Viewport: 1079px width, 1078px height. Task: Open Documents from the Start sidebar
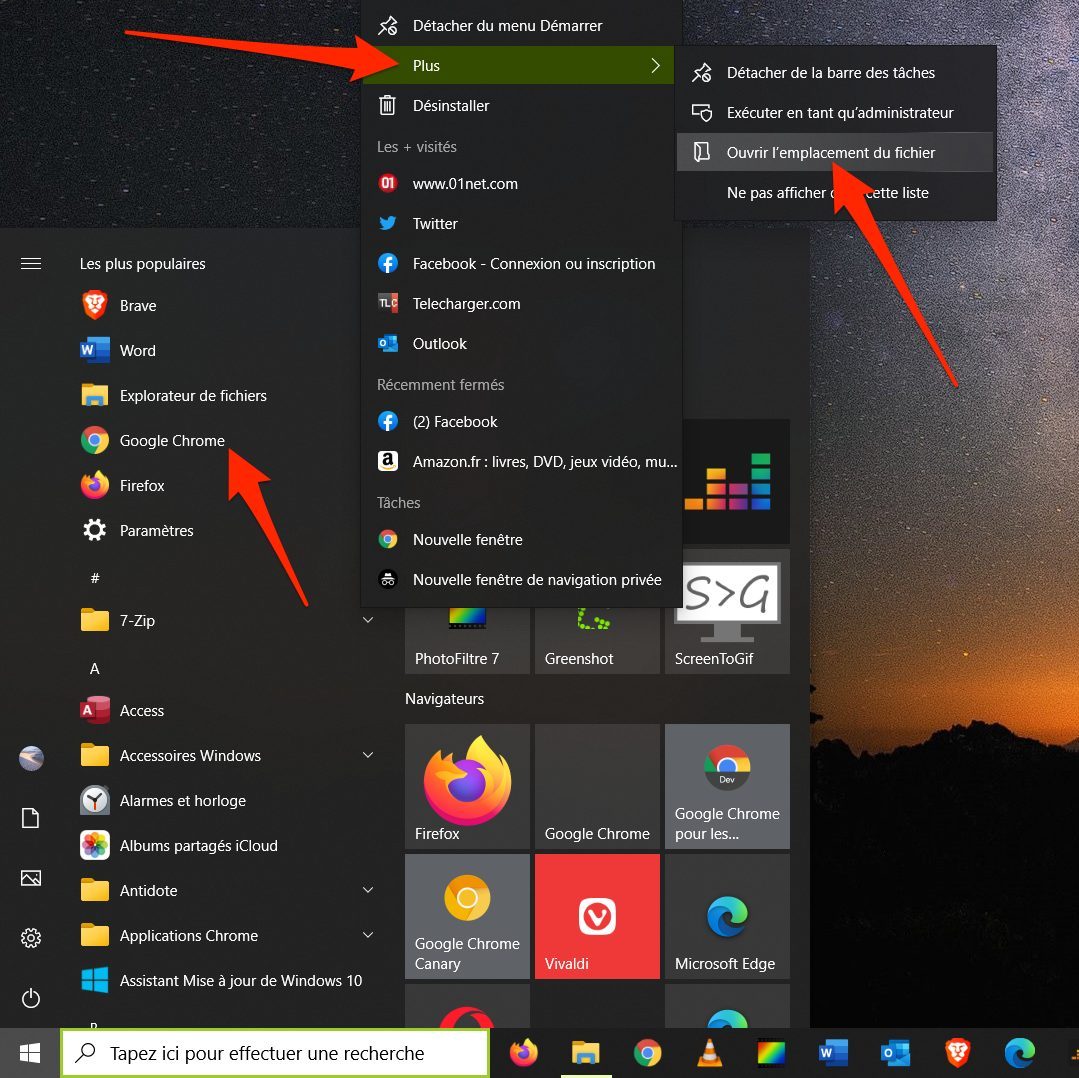(31, 818)
